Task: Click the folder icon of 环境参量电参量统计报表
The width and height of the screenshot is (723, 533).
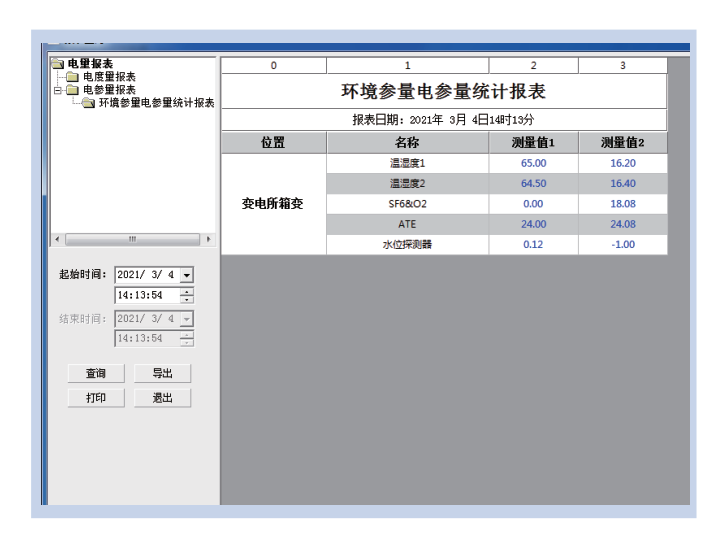Action: [x=89, y=103]
